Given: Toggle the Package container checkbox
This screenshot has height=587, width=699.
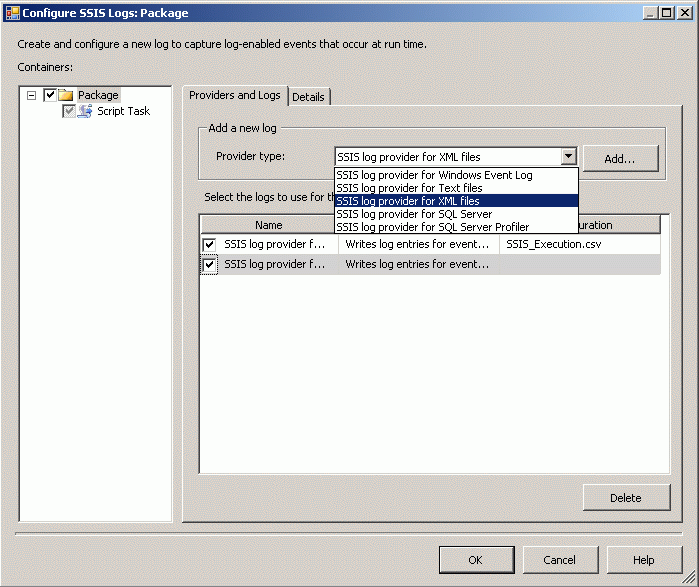Looking at the screenshot, I should point(50,95).
